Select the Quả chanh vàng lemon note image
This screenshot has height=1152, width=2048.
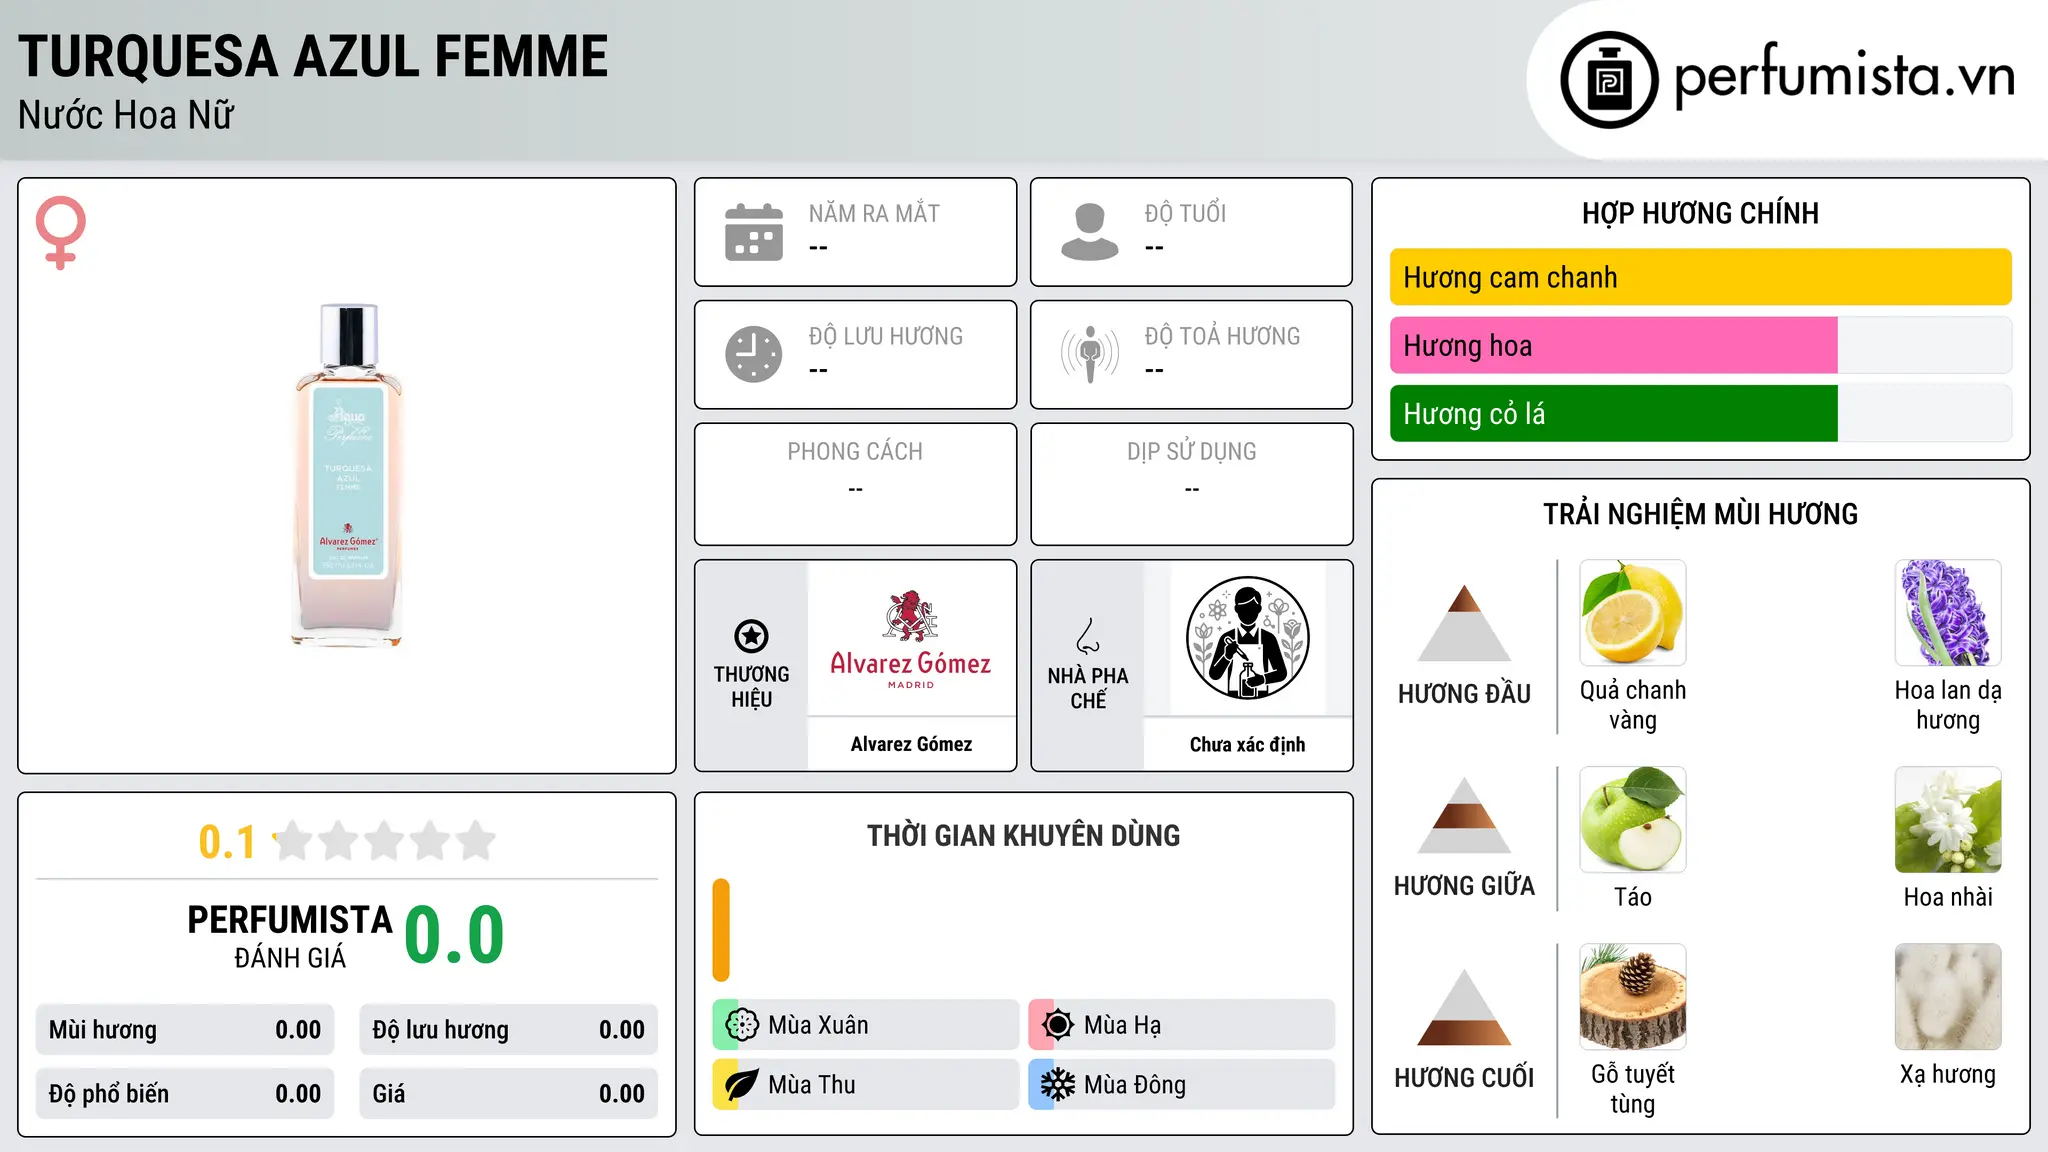pyautogui.click(x=1633, y=613)
